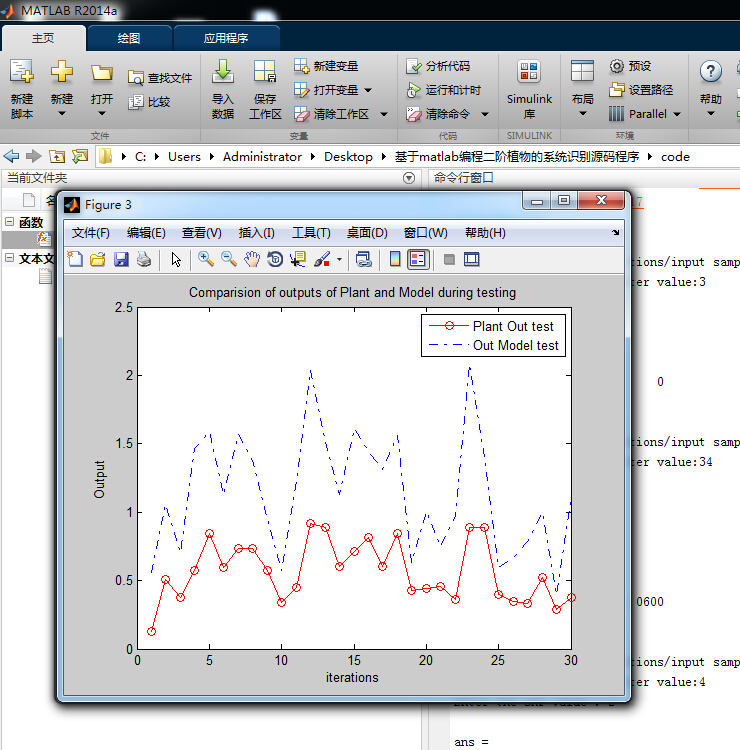Toggle Zoom In tool in figure
Image resolution: width=740 pixels, height=750 pixels.
pyautogui.click(x=206, y=260)
